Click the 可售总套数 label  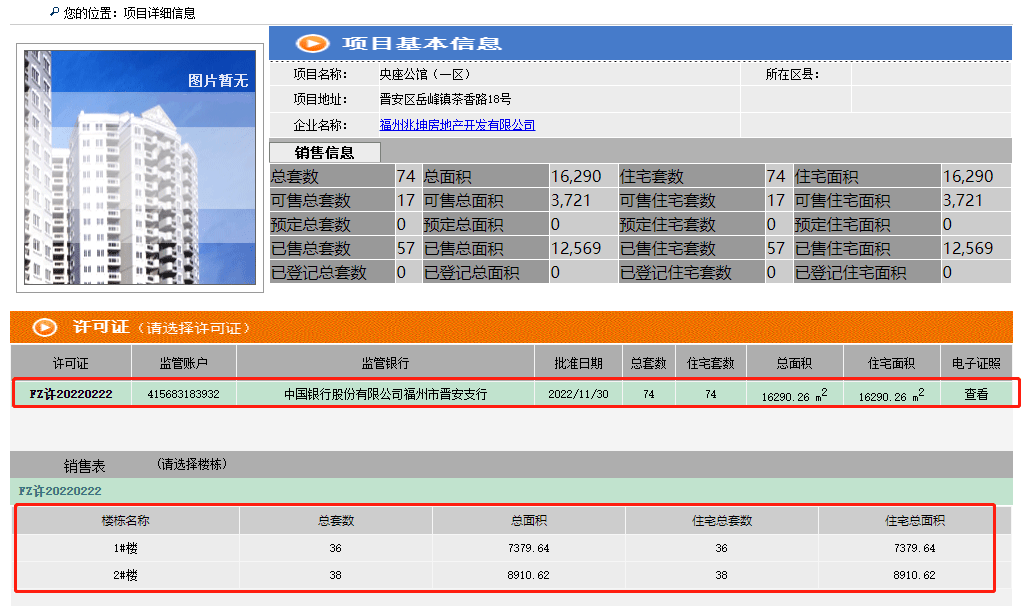[311, 200]
